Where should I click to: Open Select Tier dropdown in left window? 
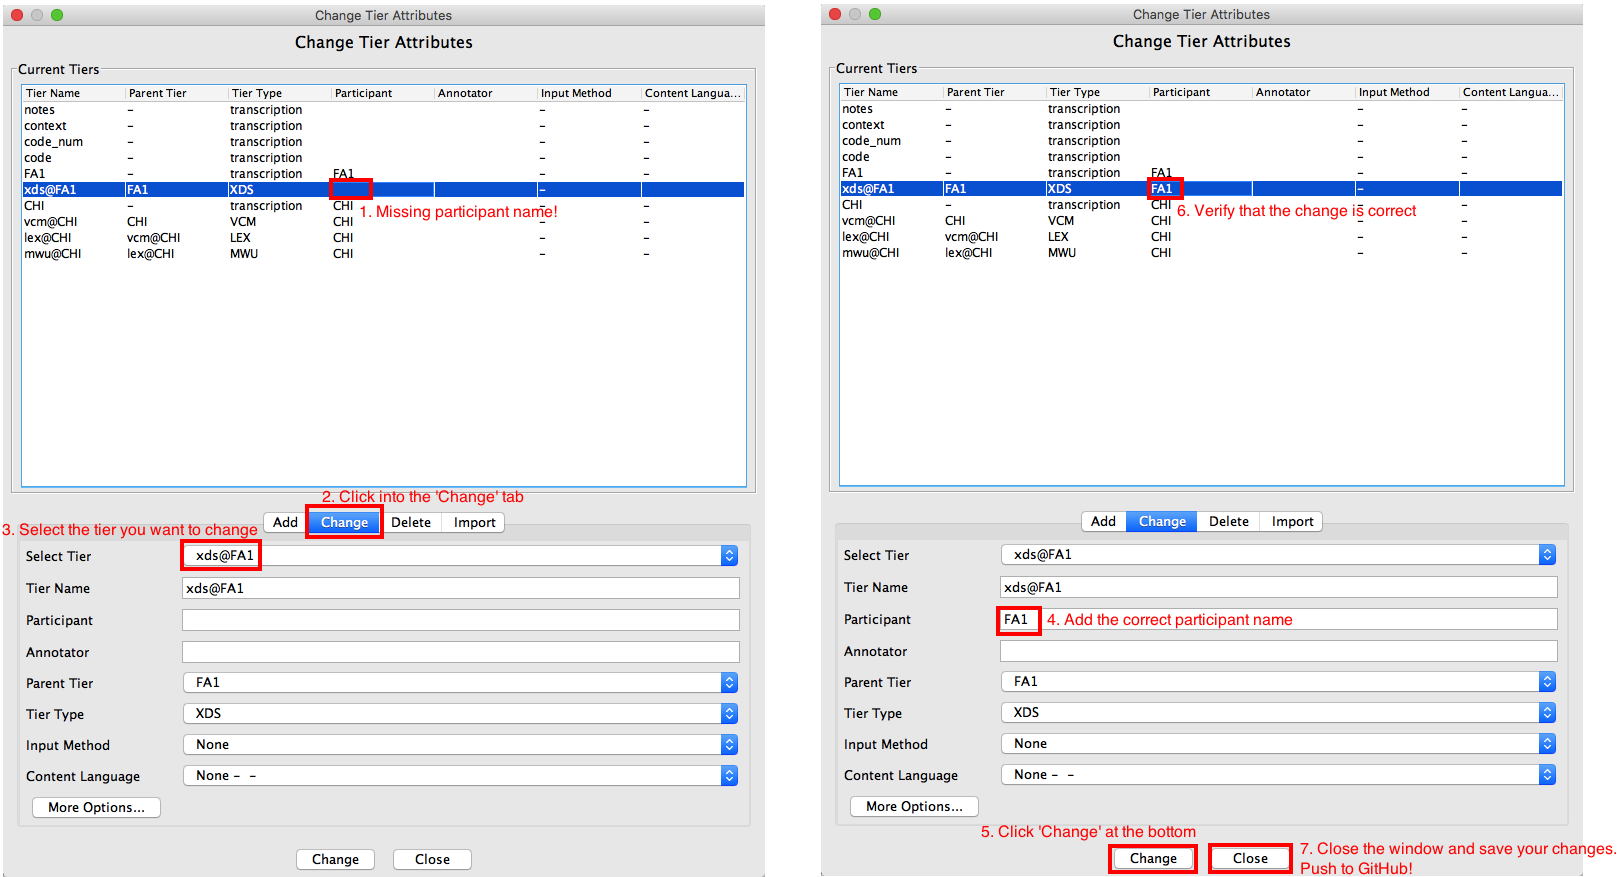[460, 556]
